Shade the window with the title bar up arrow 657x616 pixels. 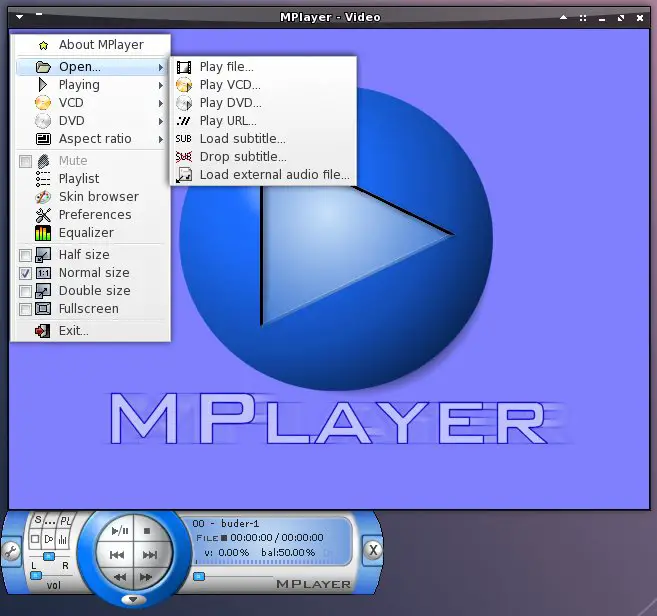564,17
